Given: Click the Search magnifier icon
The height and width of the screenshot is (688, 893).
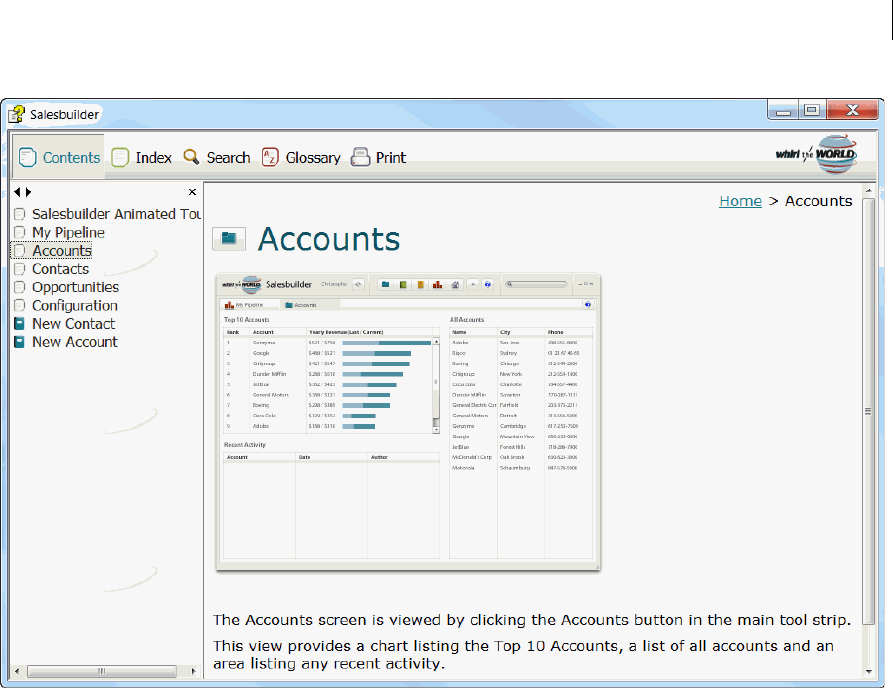Looking at the screenshot, I should coord(191,157).
